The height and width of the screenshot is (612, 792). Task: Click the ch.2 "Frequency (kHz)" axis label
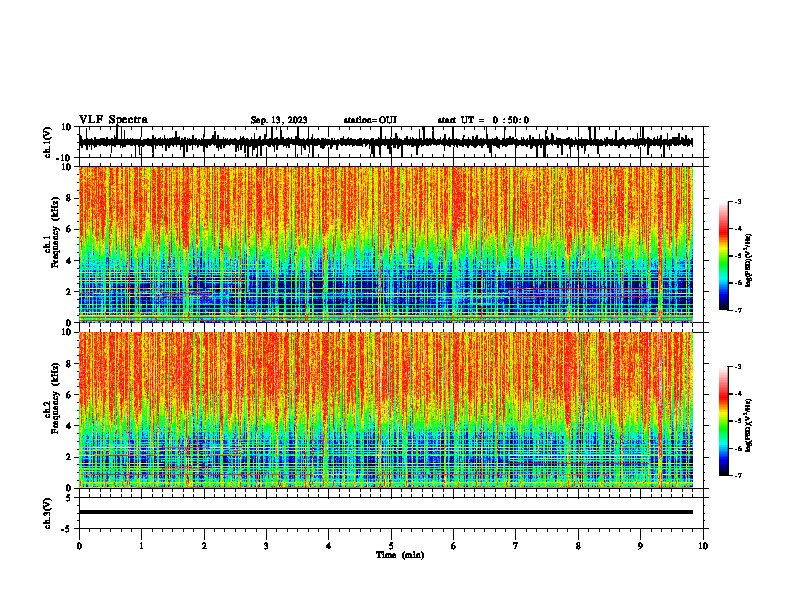click(55, 398)
